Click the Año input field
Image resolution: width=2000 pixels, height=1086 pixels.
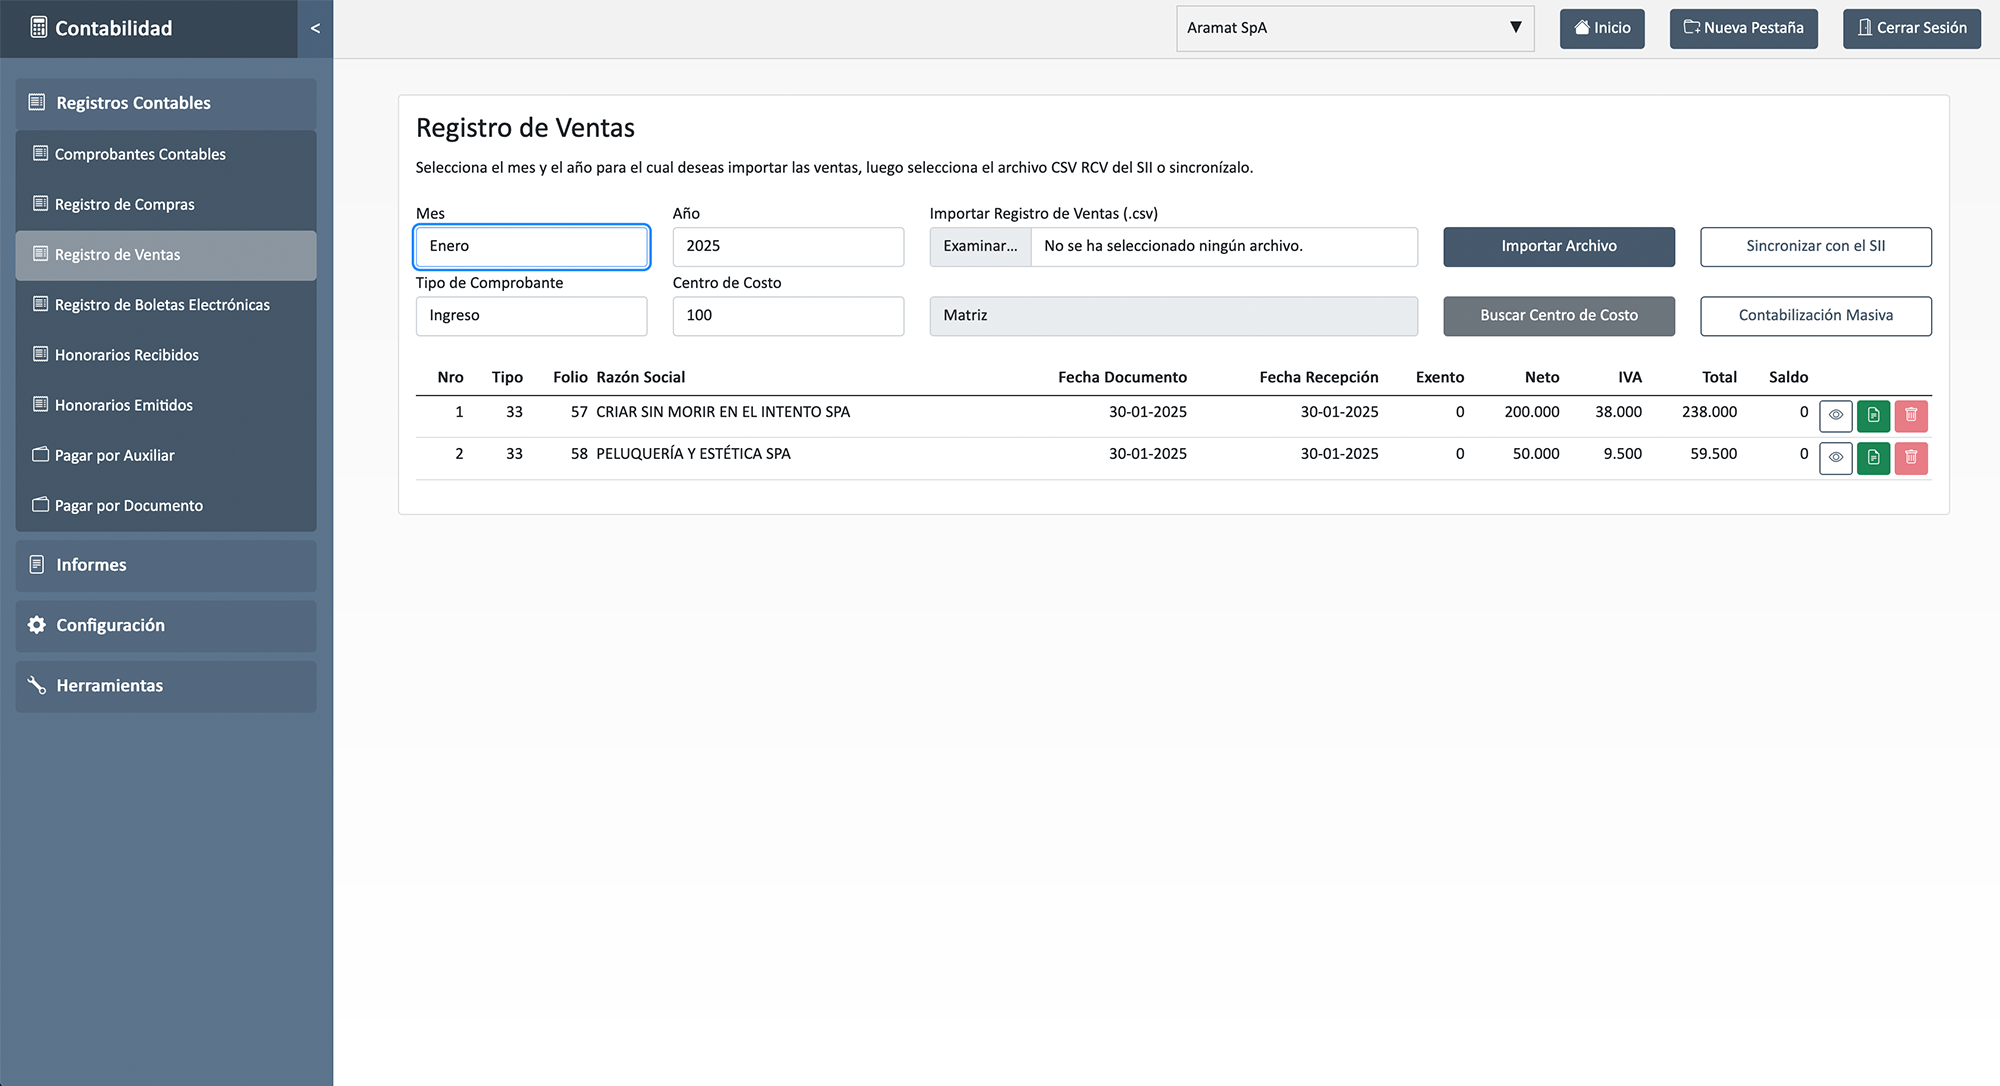coord(788,246)
